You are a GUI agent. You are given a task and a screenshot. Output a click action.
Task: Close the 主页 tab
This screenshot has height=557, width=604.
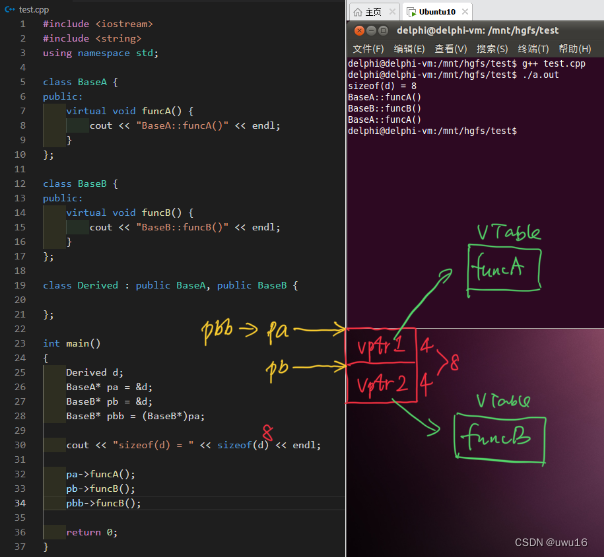pyautogui.click(x=392, y=12)
